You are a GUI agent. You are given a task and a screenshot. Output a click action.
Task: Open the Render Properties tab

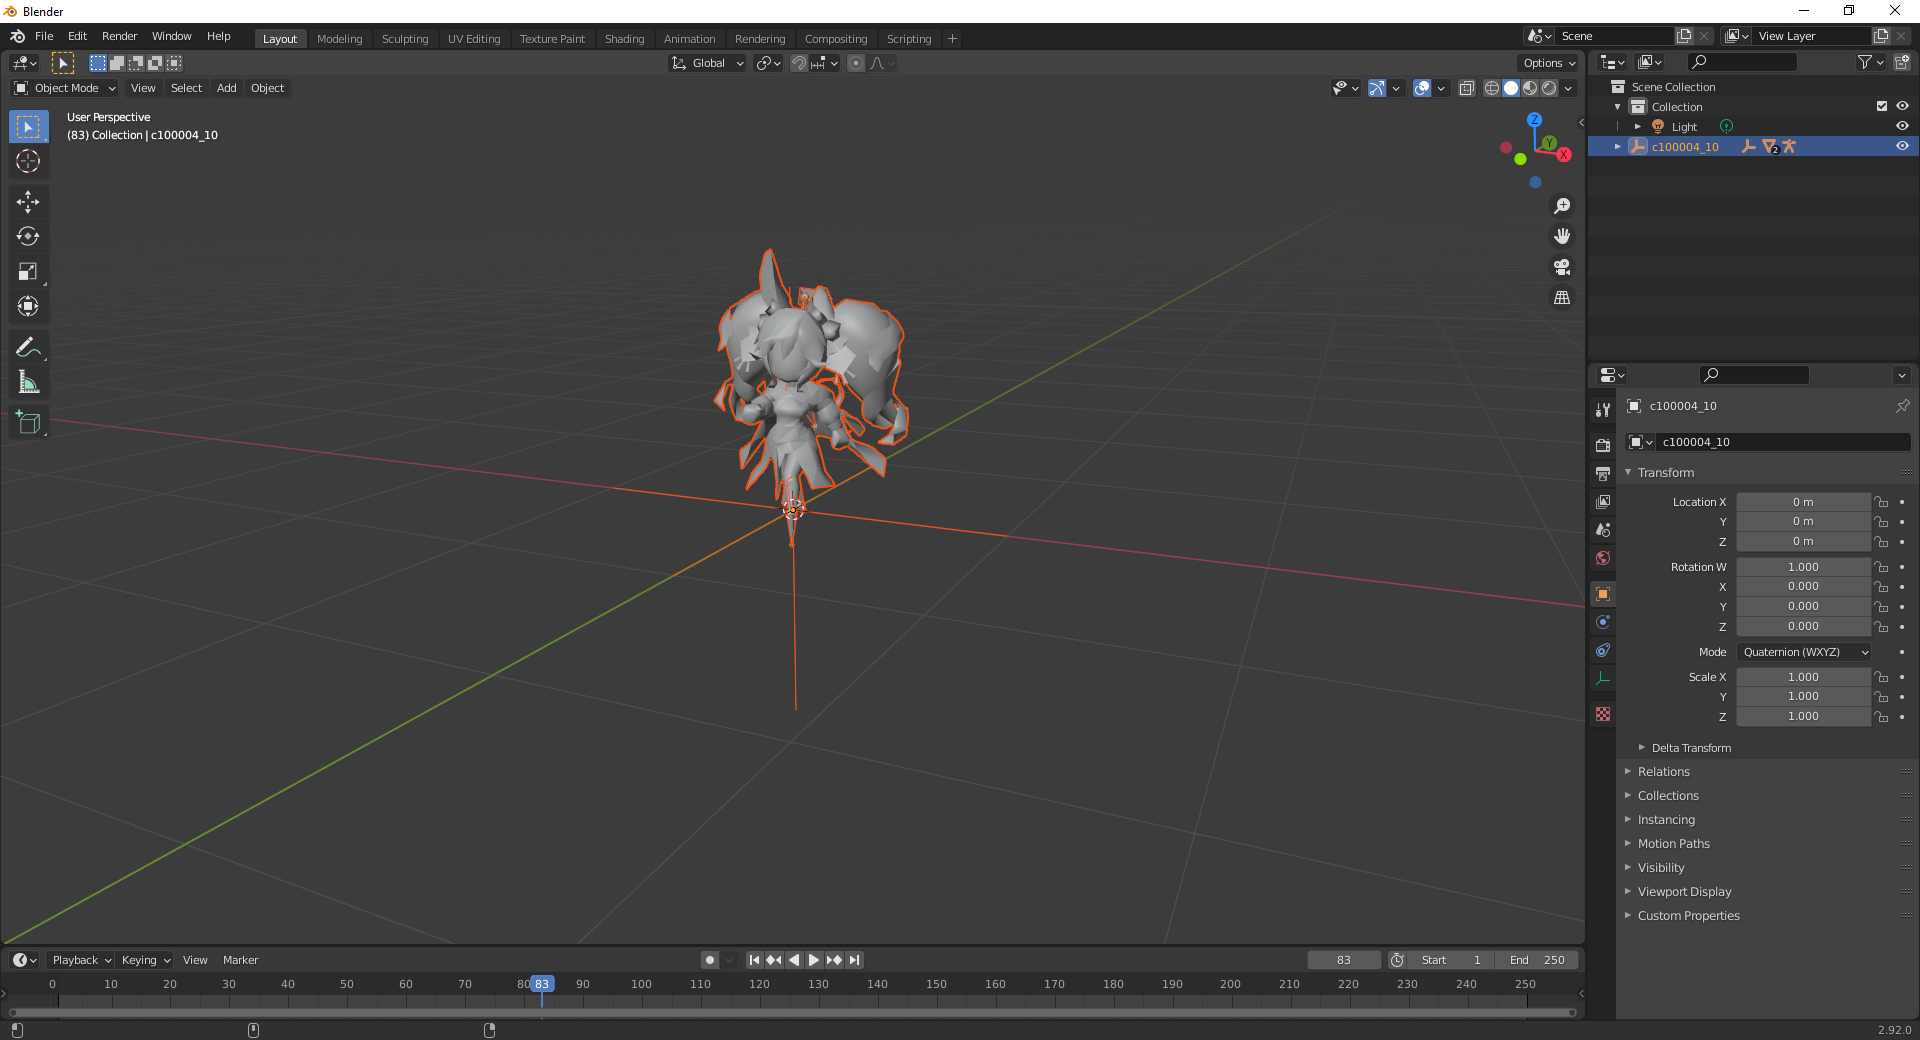tap(1602, 443)
